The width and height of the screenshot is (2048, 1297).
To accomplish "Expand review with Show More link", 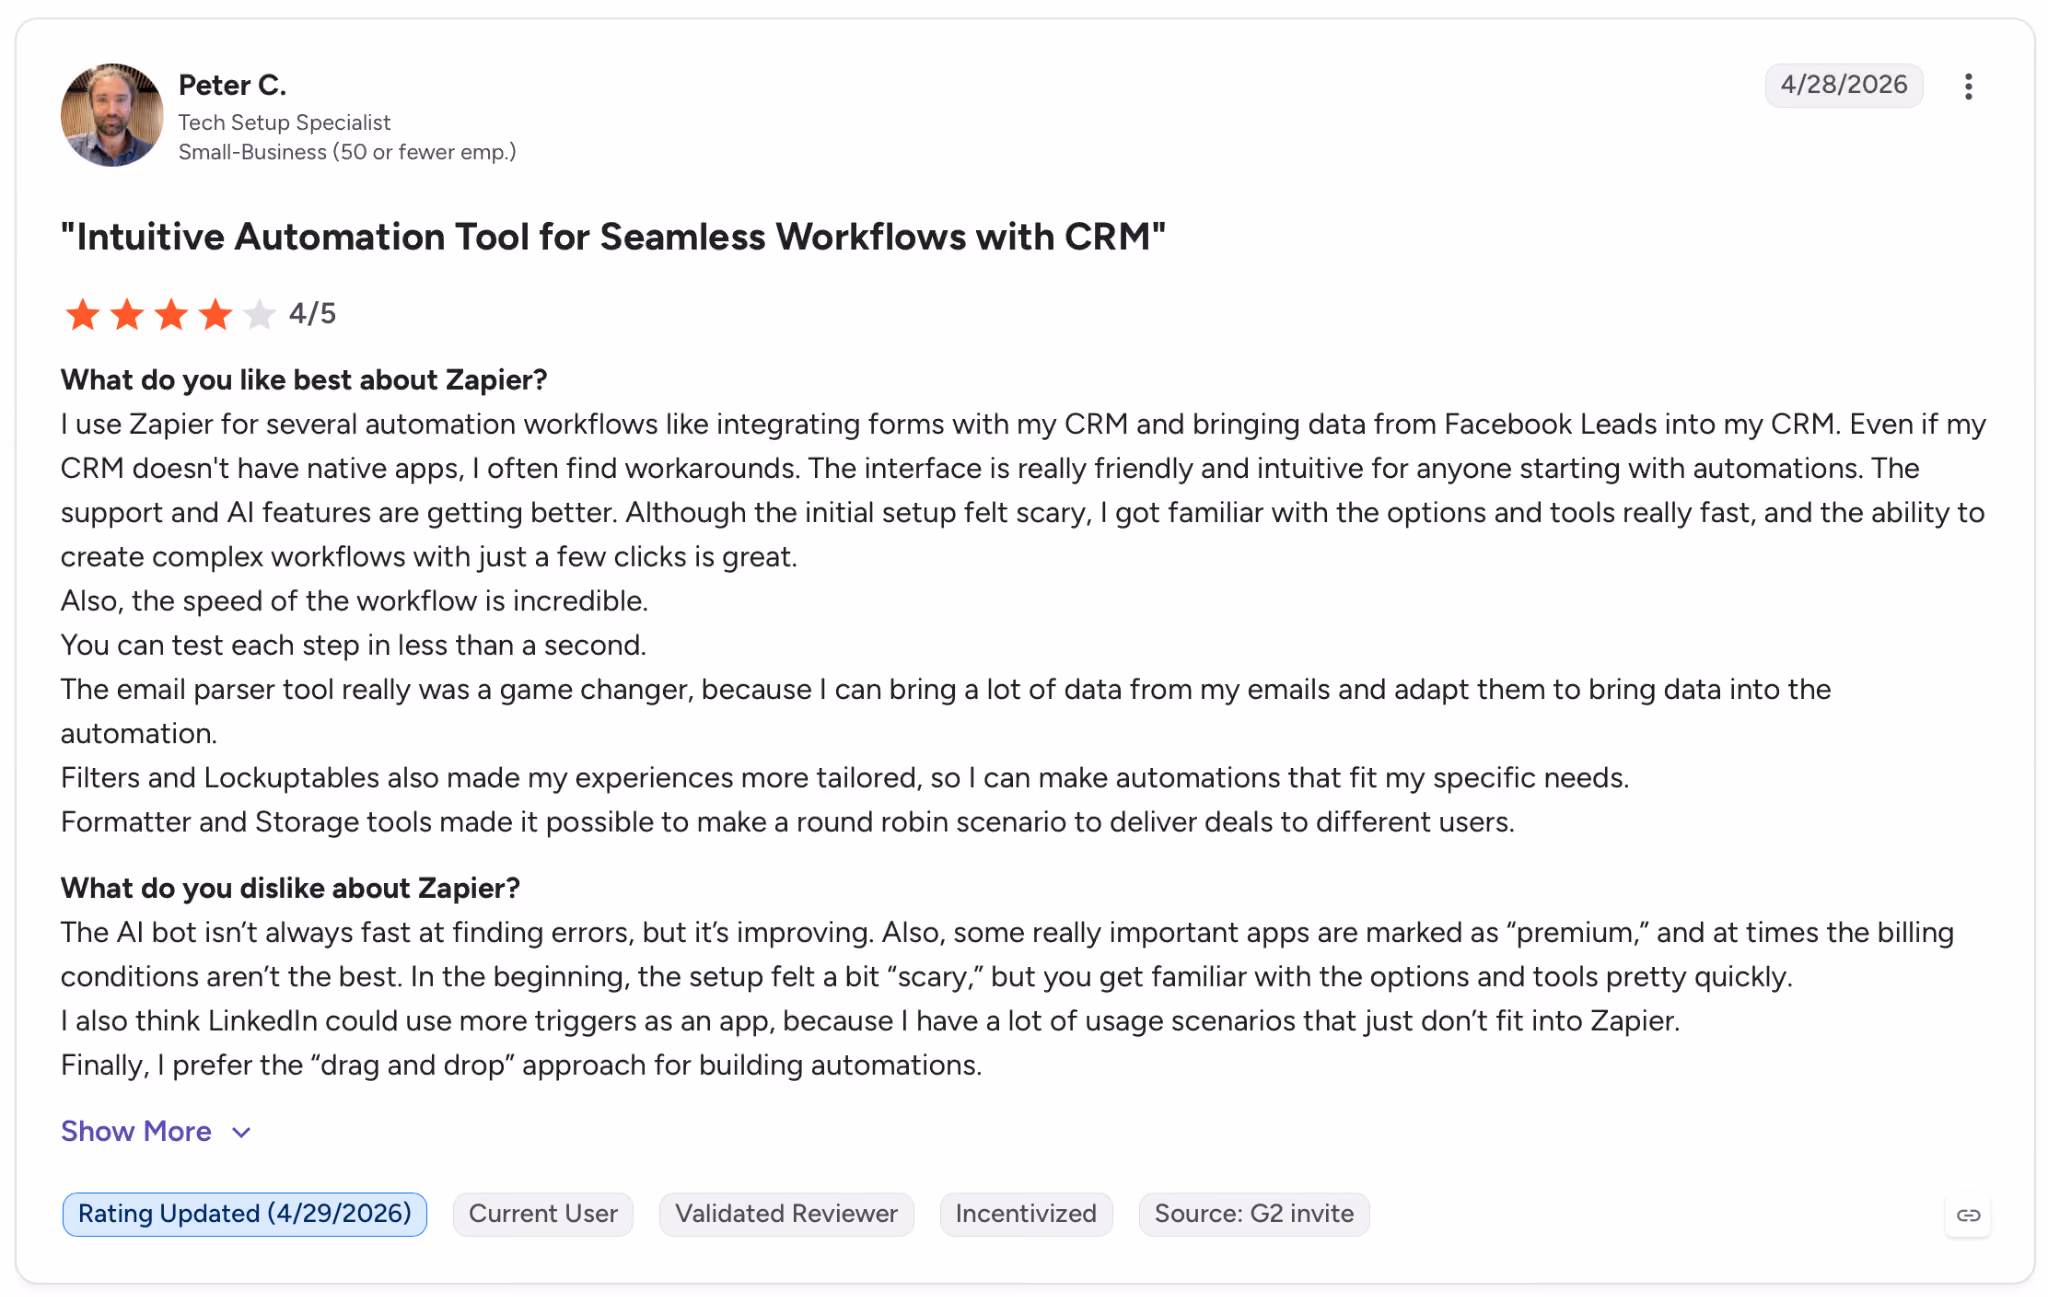I will 136,1131.
